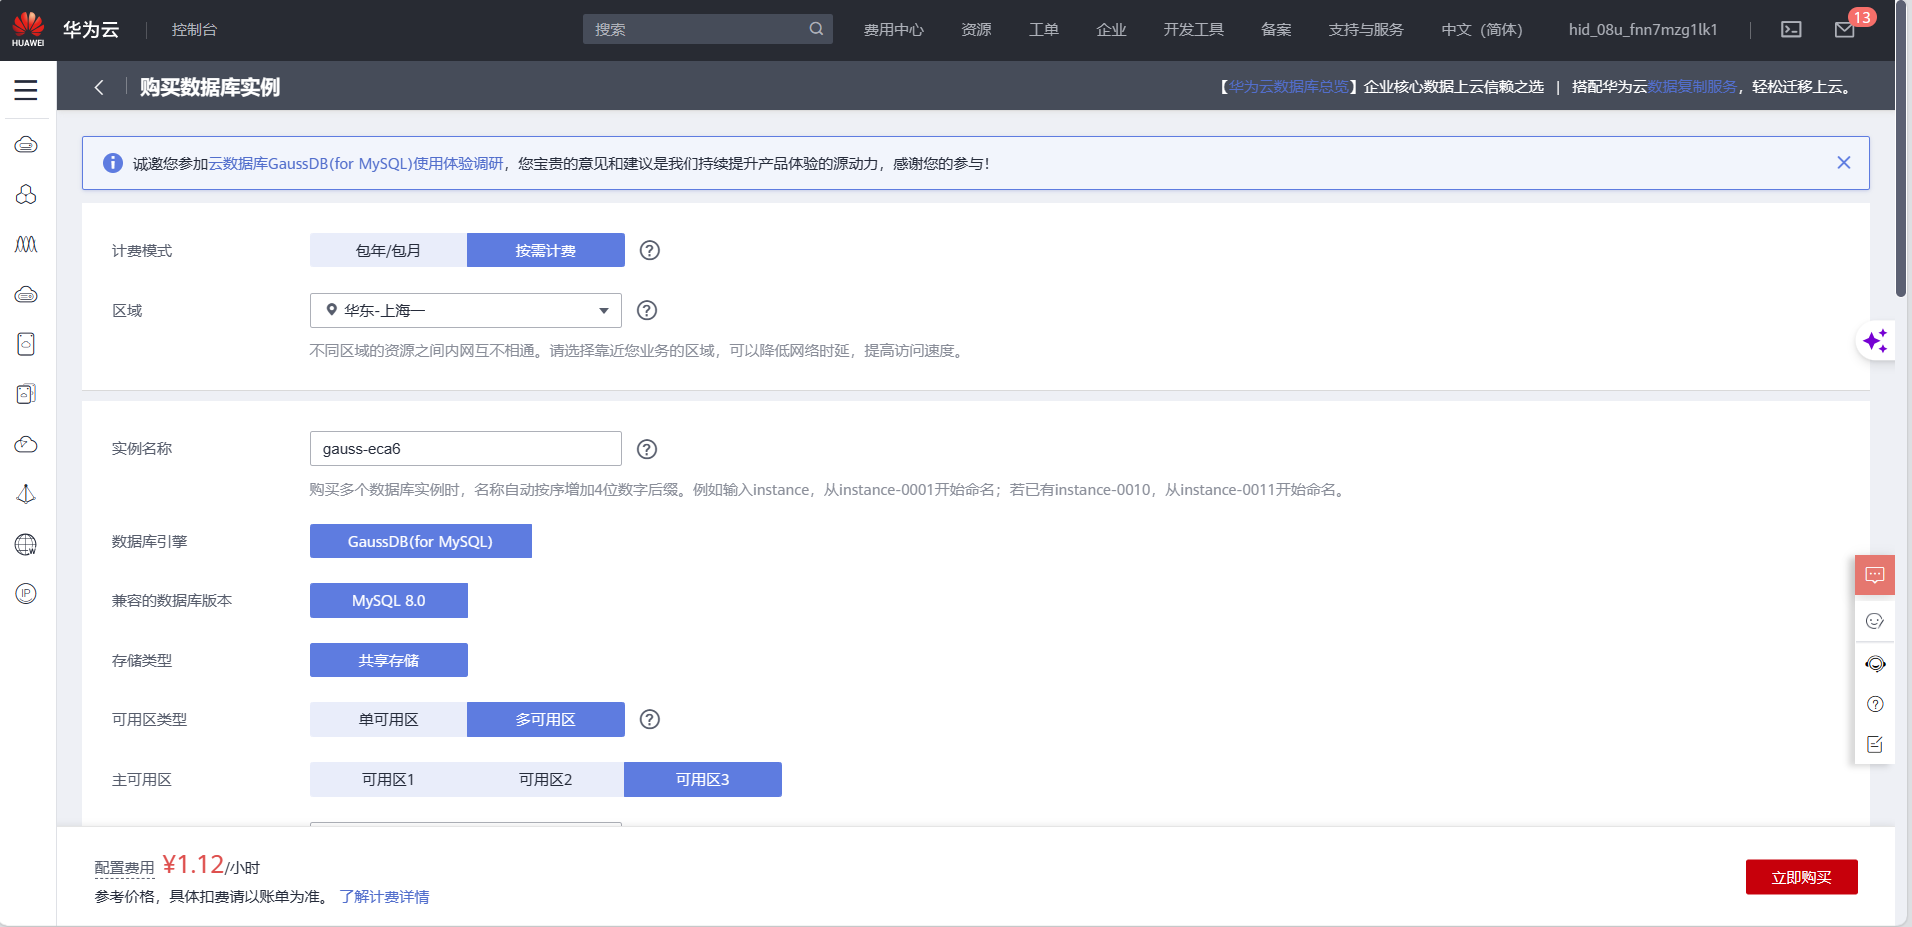
Task: Select 包年/包月 billing mode
Action: 388,250
